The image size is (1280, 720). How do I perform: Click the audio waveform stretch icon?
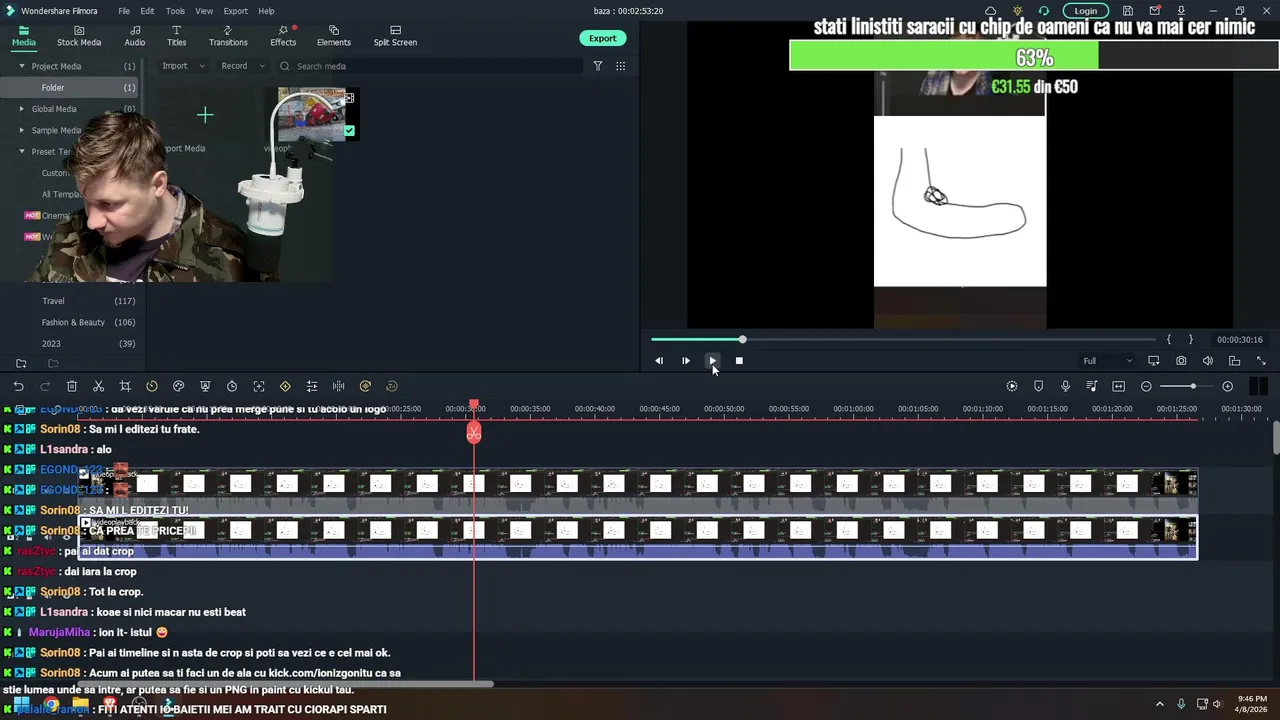point(338,386)
